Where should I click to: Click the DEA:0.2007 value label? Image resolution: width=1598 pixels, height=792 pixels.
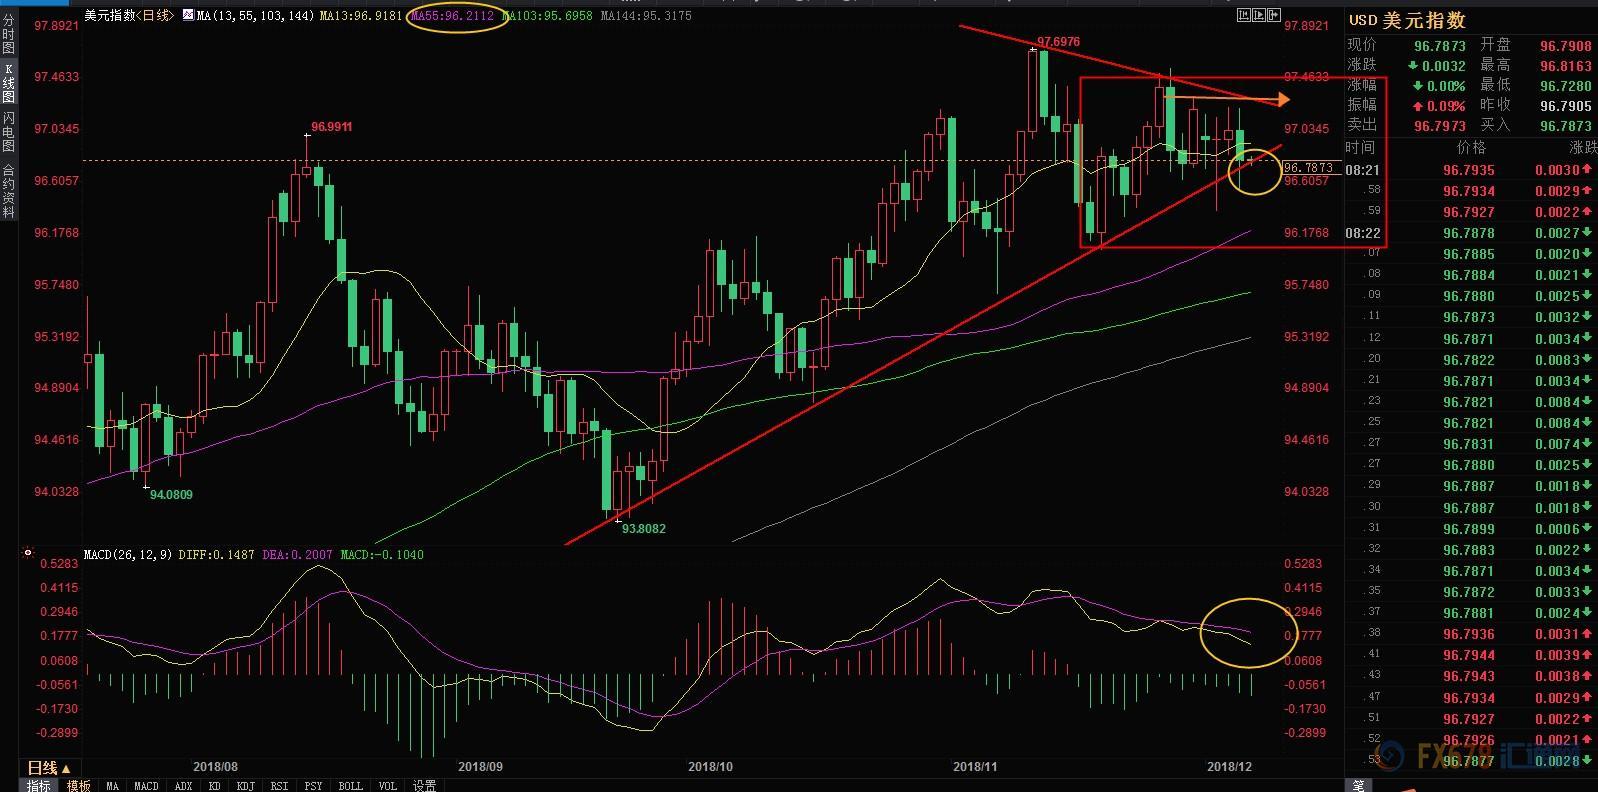point(298,554)
